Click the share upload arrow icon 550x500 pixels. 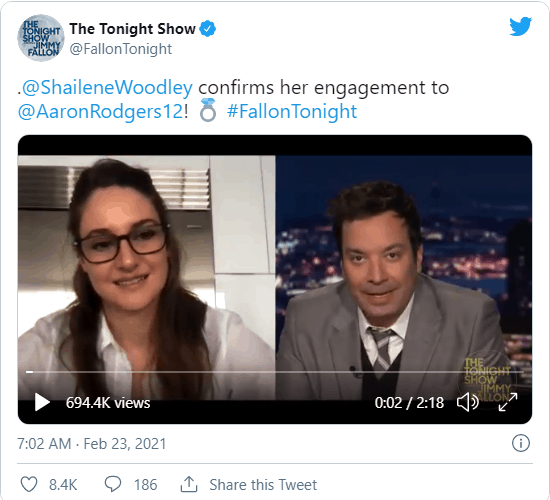[x=189, y=484]
